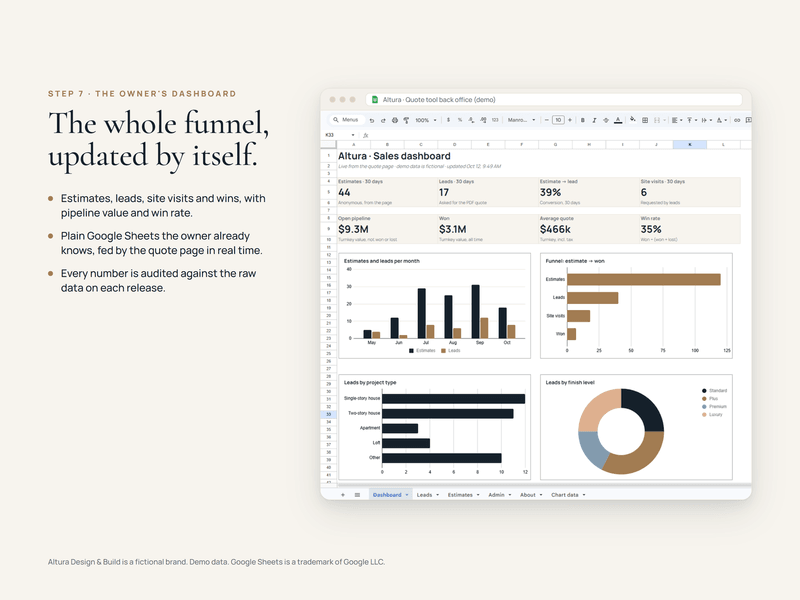This screenshot has height=600, width=800.
Task: Click the $466k average quote value
Action: tap(555, 229)
